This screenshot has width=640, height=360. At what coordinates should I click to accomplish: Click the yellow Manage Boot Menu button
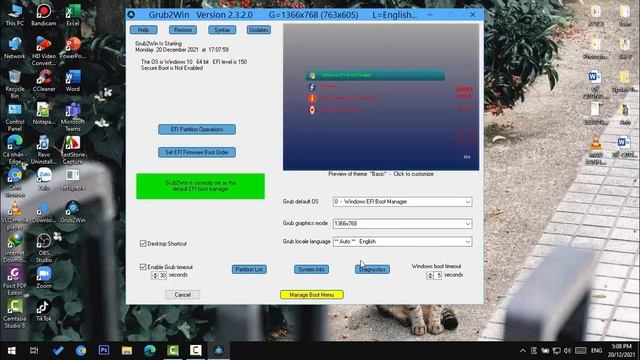tap(312, 295)
